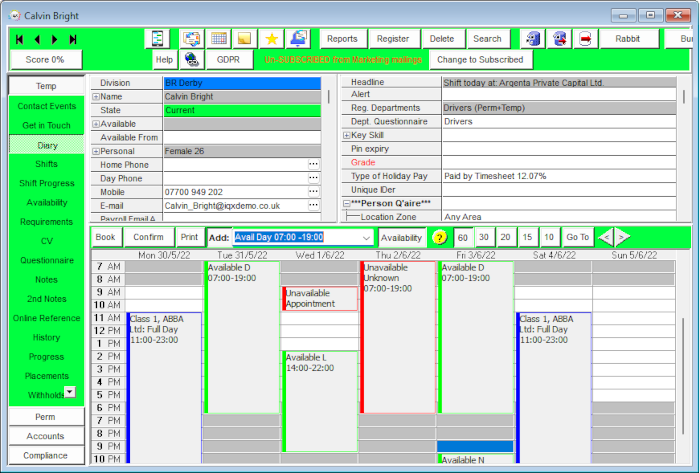This screenshot has height=473, width=700.
Task: Click the Book button
Action: (x=106, y=237)
